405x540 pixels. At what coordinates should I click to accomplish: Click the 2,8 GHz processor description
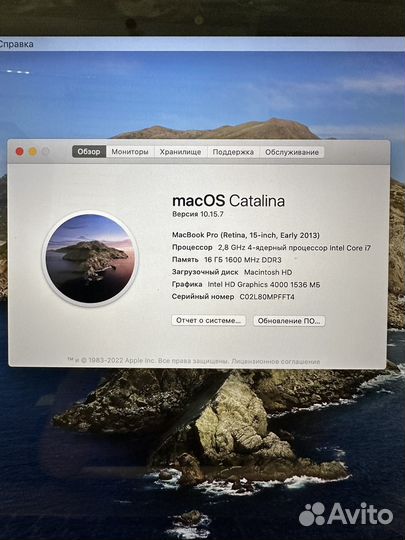[x=294, y=248]
